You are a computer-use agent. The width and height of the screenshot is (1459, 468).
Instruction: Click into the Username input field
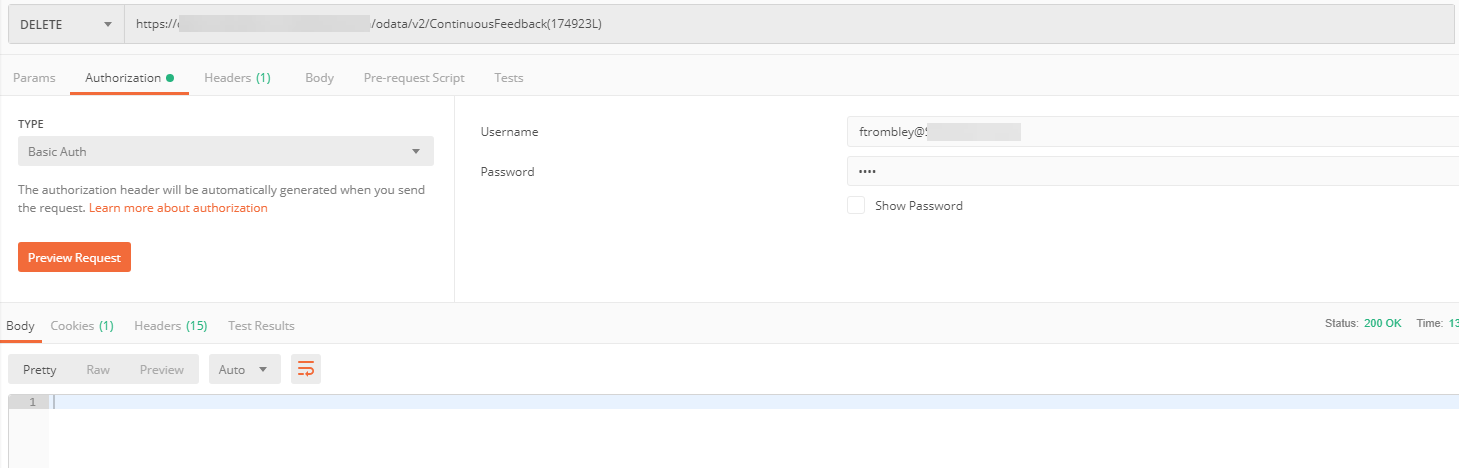[x=1153, y=131]
